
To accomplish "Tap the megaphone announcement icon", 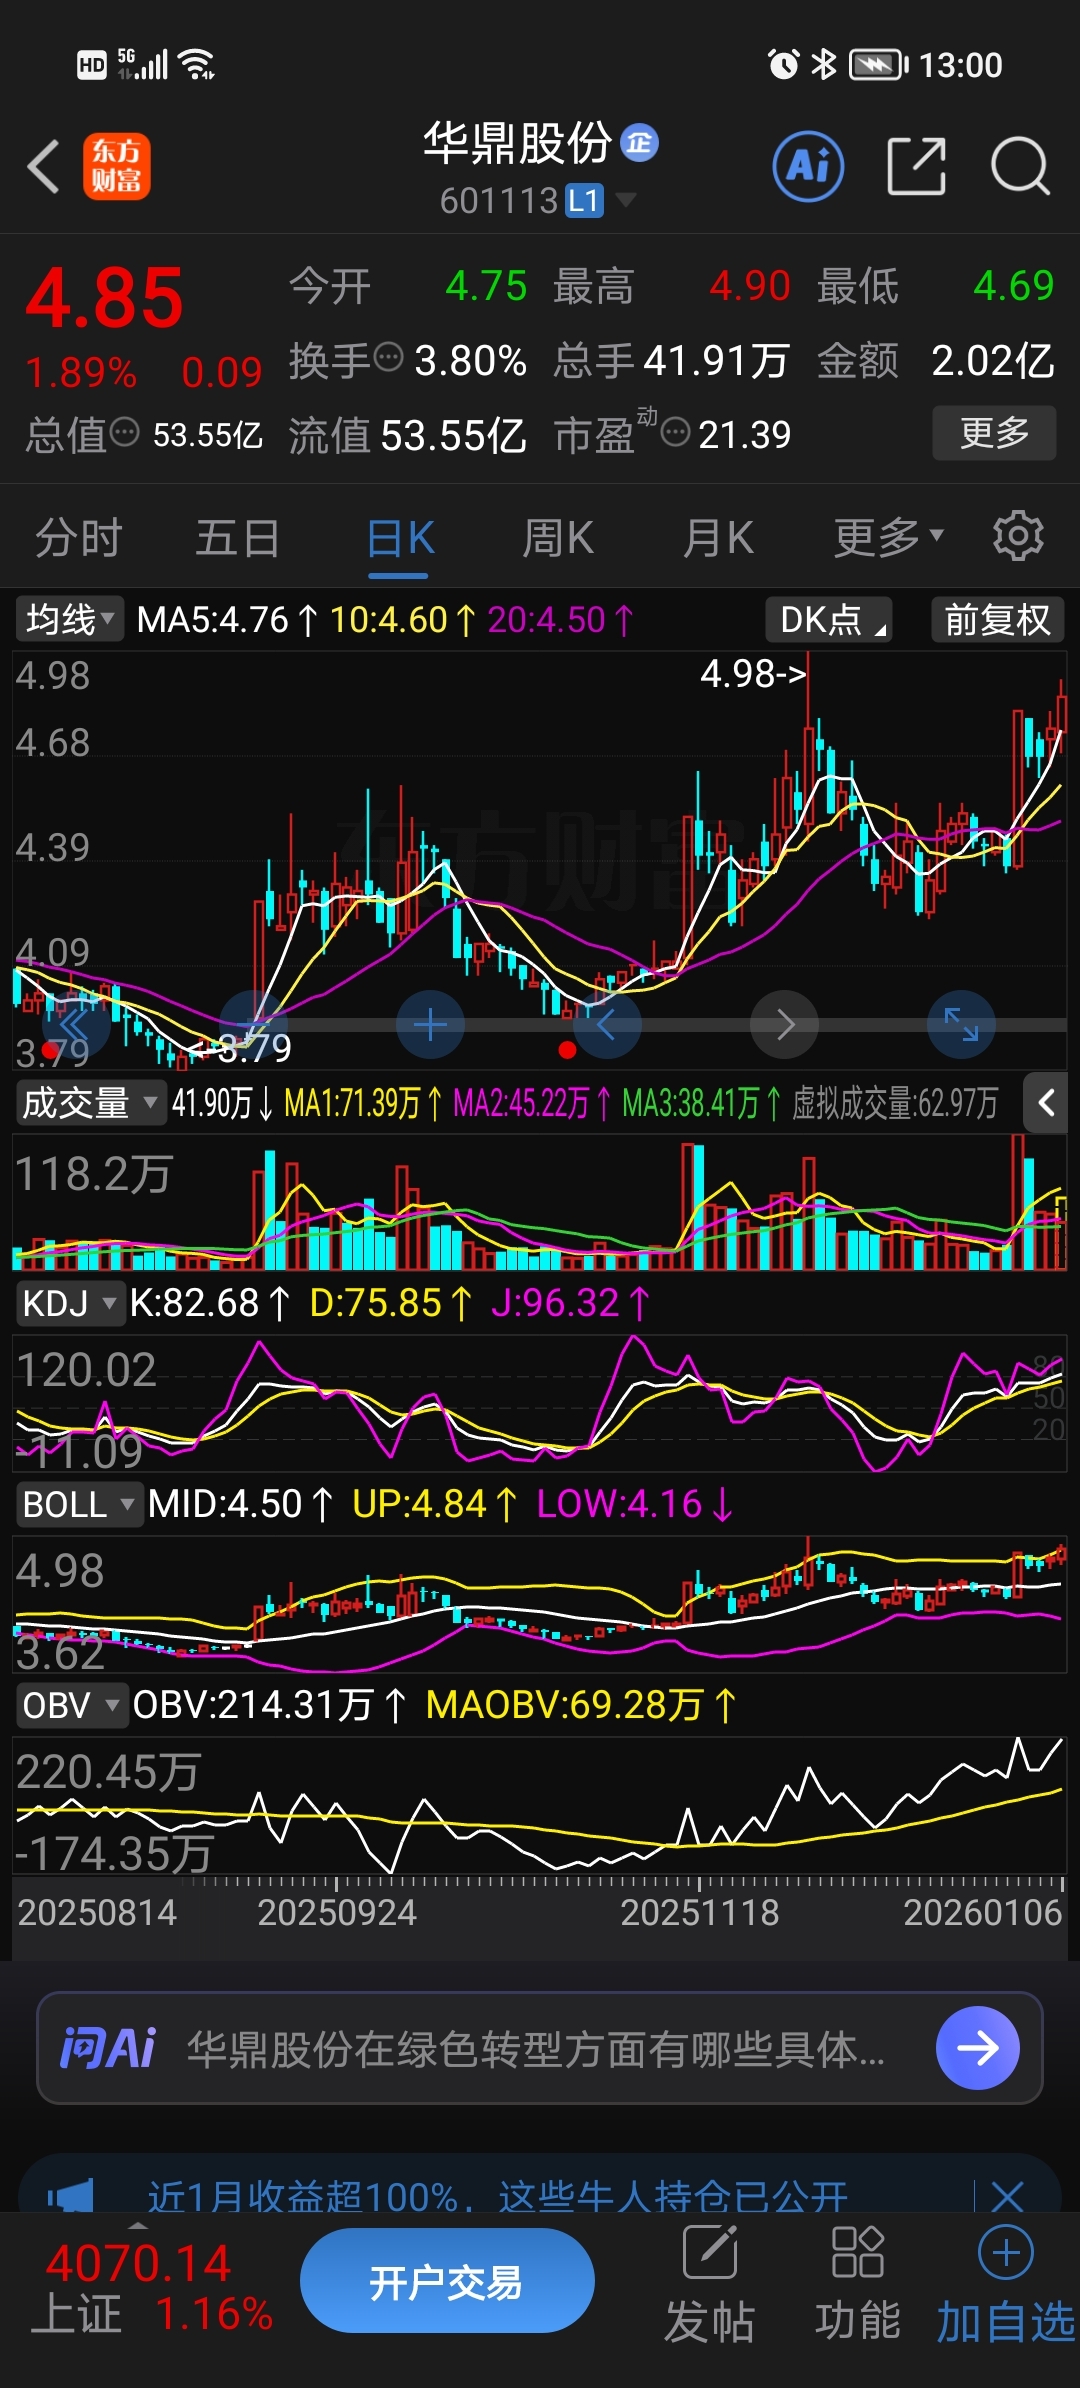I will click(70, 2197).
